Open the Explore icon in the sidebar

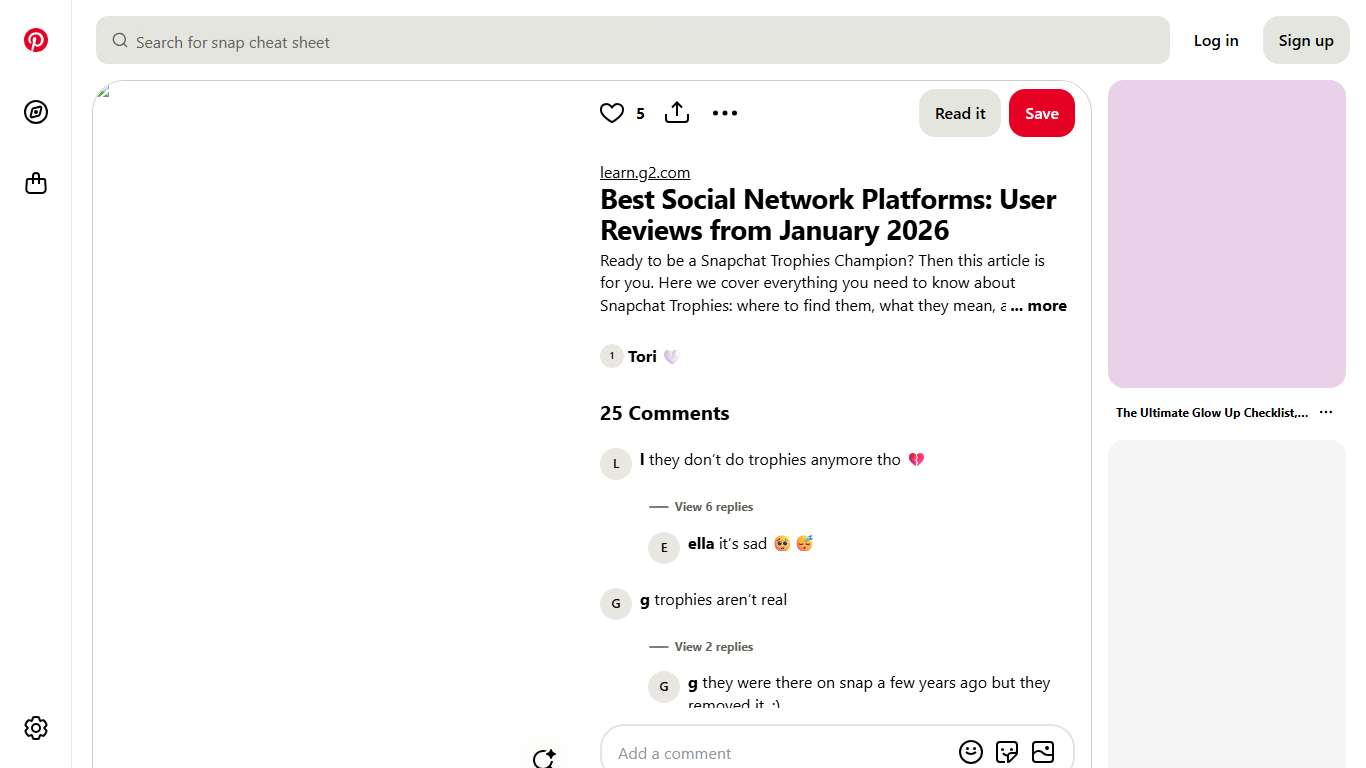(36, 112)
